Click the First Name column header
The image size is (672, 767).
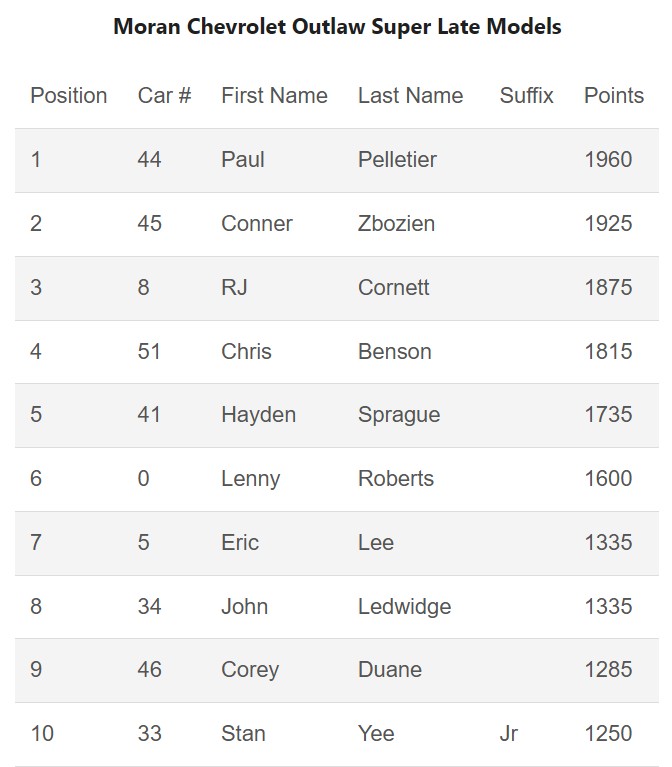(274, 96)
